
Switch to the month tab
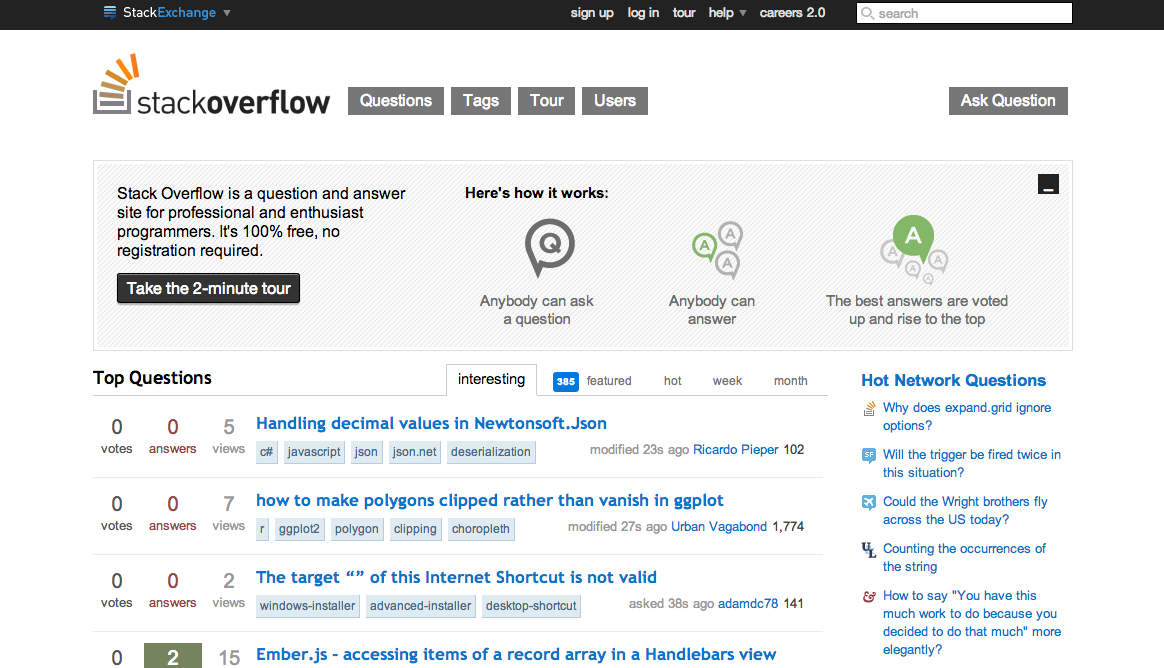click(x=791, y=381)
